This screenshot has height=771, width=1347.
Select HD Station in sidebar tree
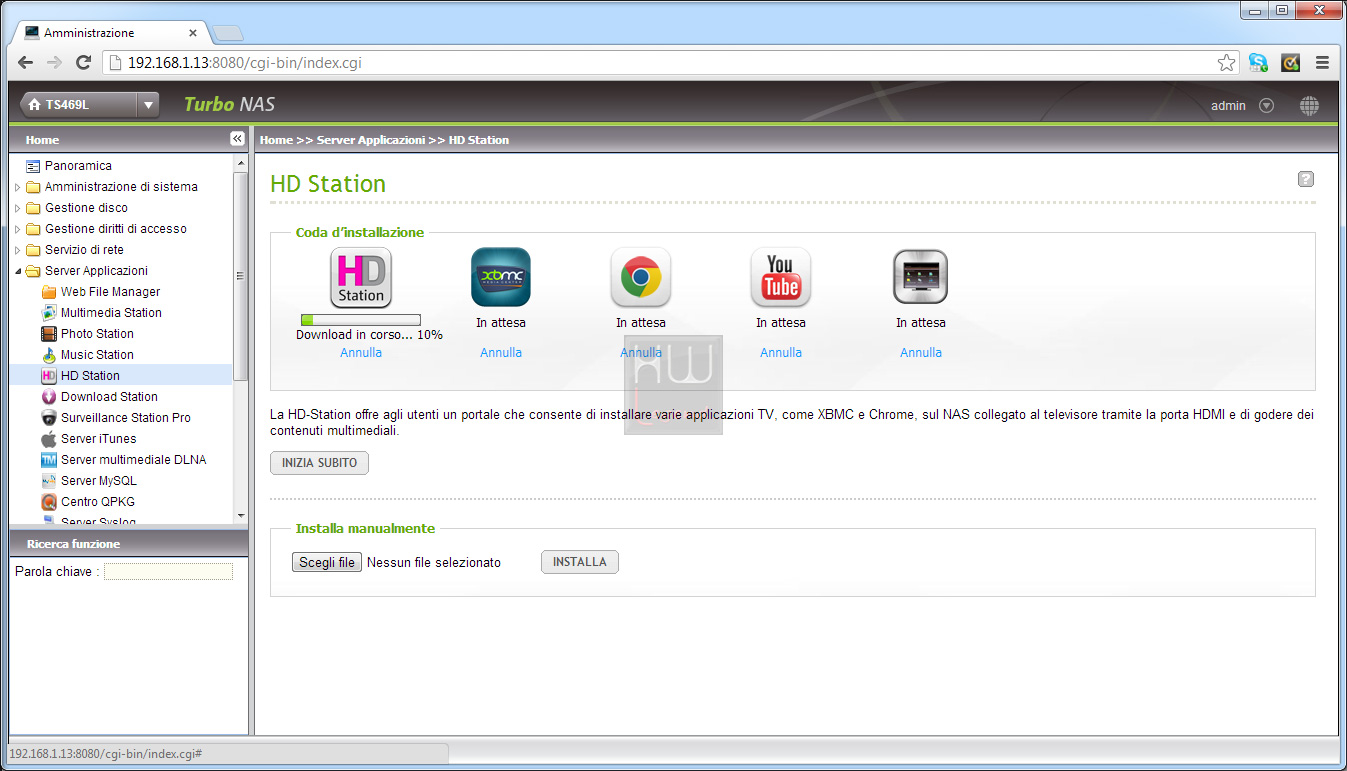coord(90,376)
